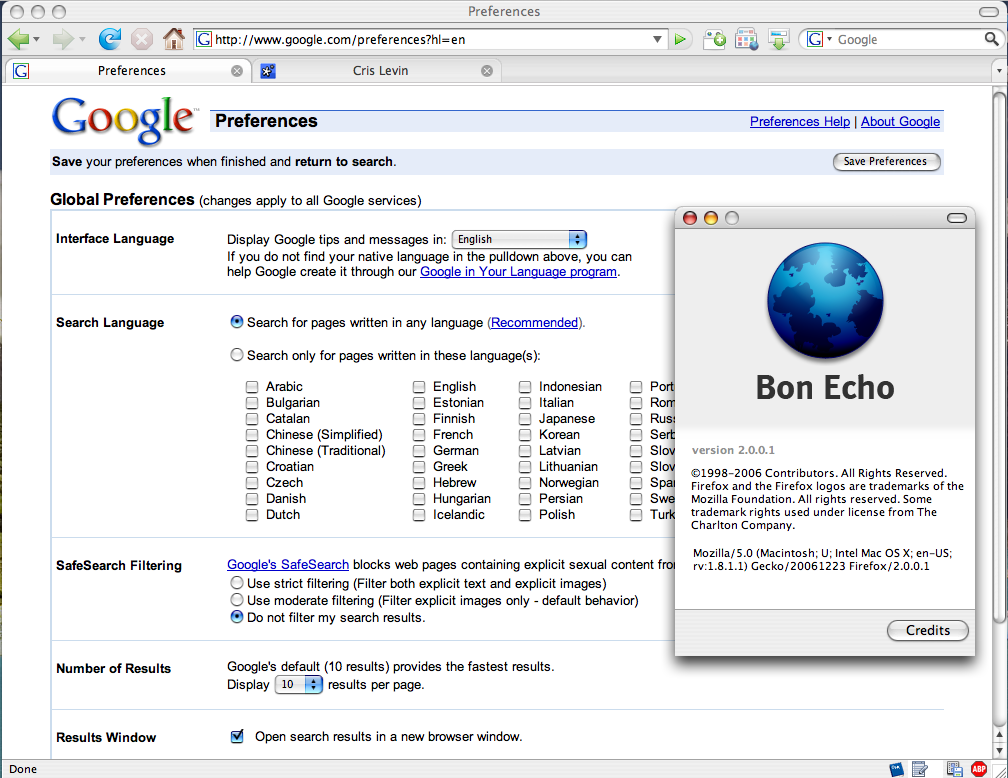Viewport: 1008px width, 778px height.
Task: Check the German language checkbox
Action: [x=419, y=451]
